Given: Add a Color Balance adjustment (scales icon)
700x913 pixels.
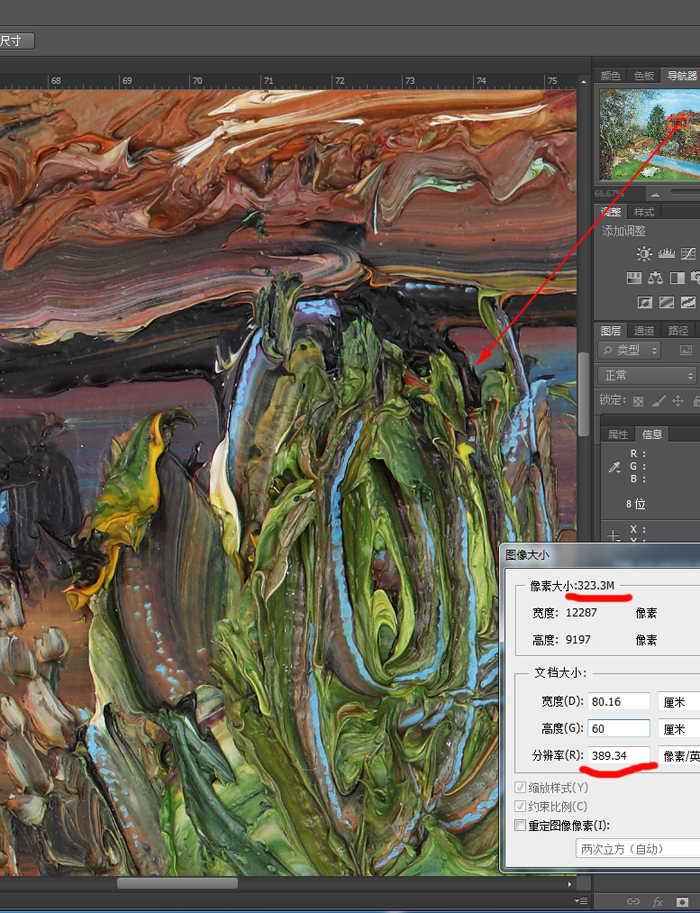Looking at the screenshot, I should point(656,278).
